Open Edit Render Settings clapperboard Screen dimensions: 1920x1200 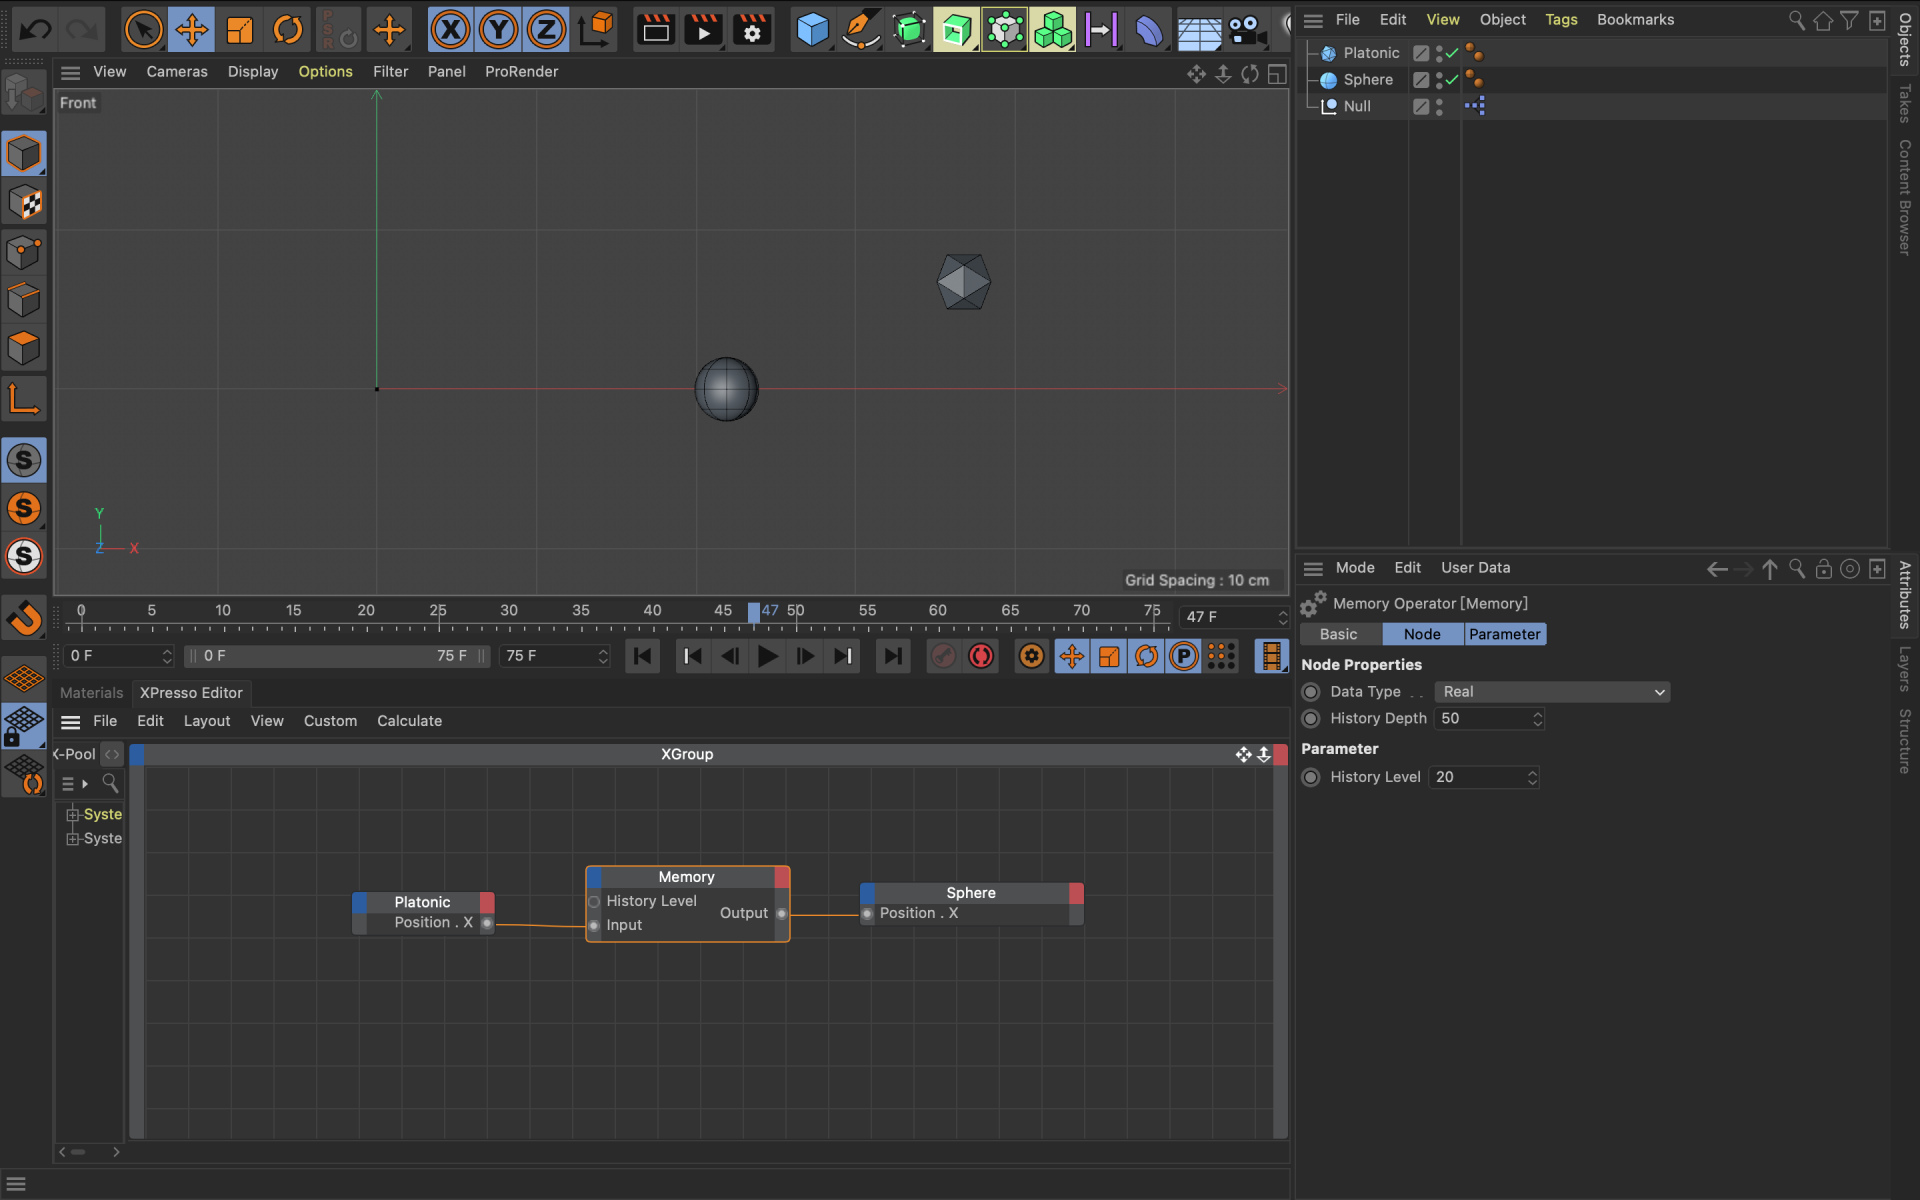click(x=752, y=30)
